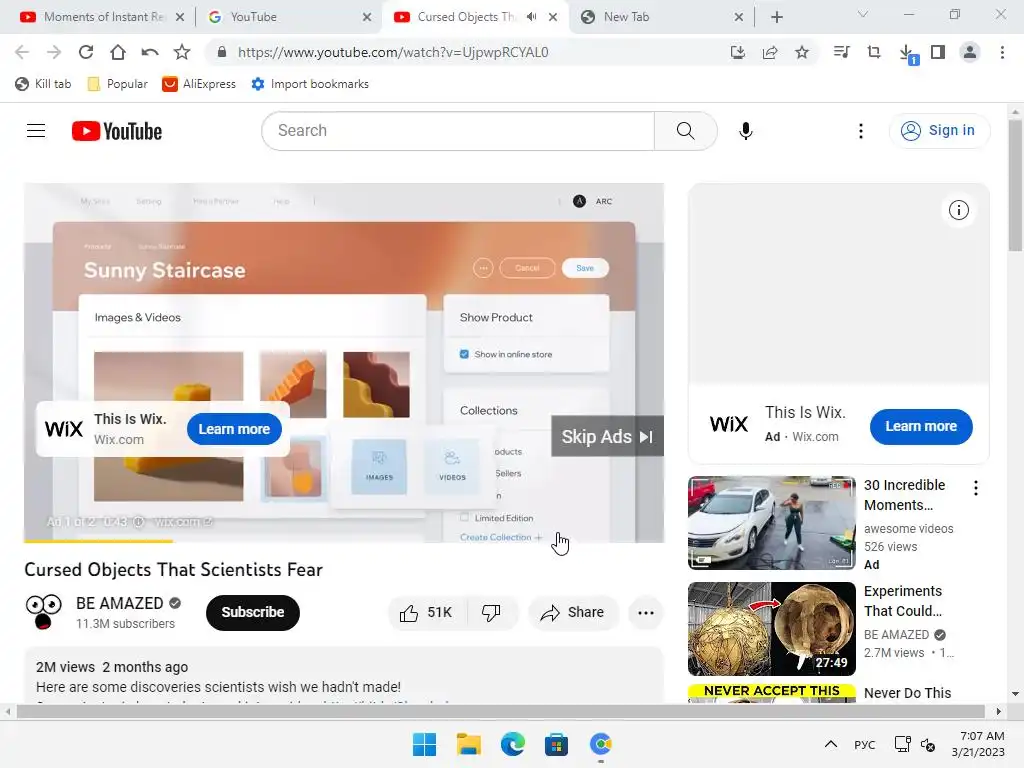Open the media control playlist icon

(x=842, y=52)
